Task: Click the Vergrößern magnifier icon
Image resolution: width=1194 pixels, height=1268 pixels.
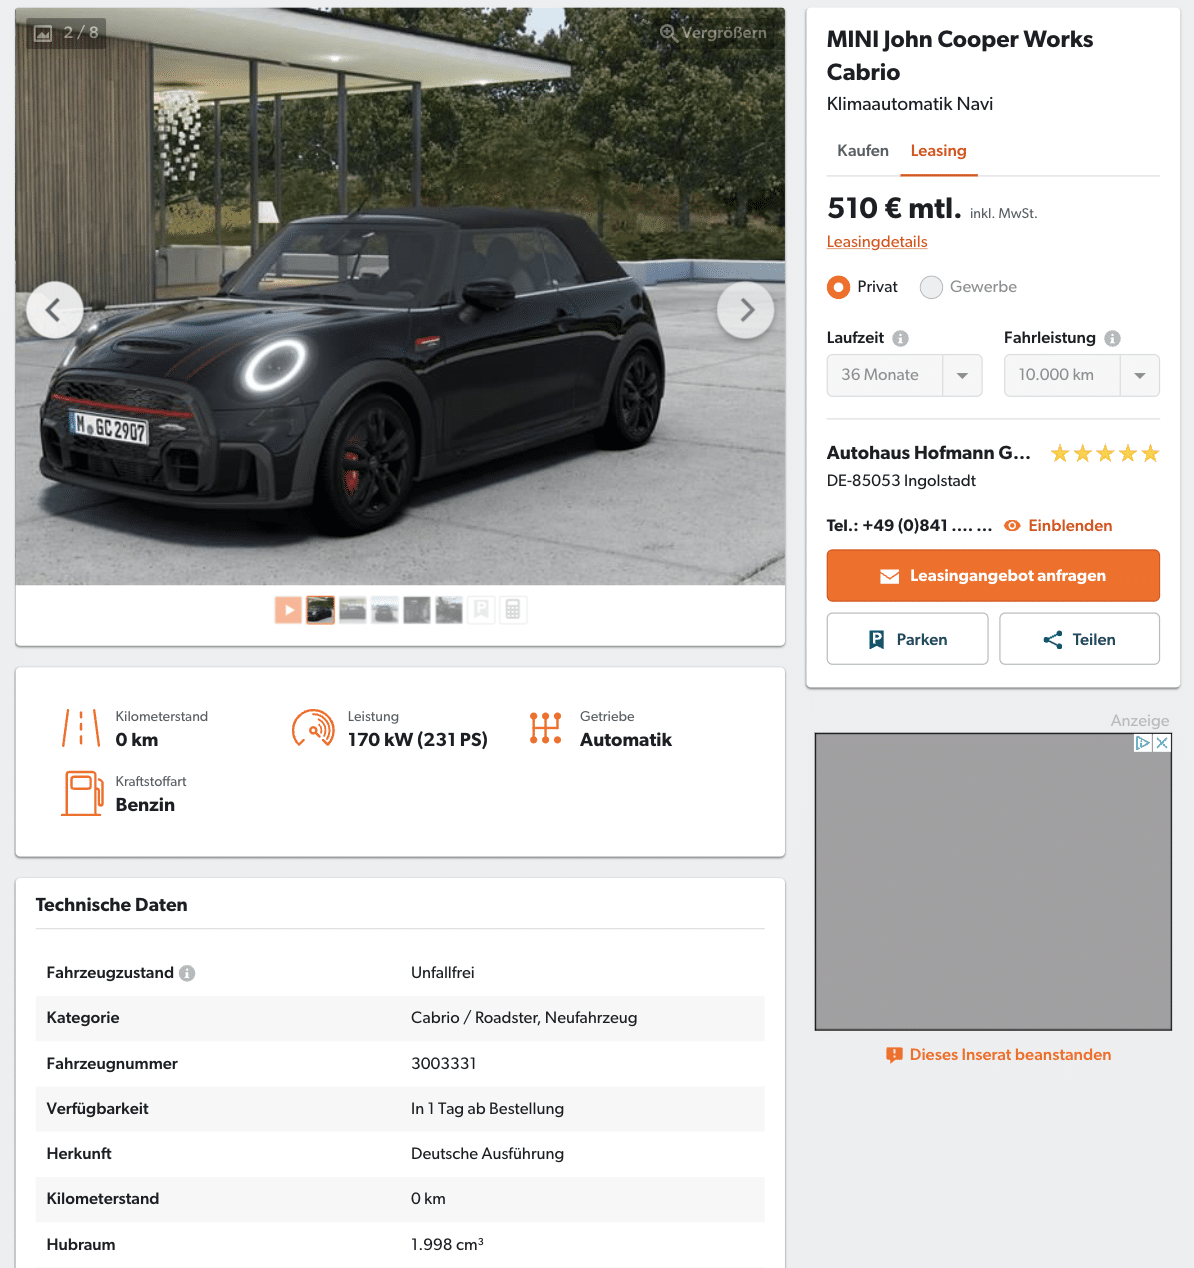Action: click(668, 32)
